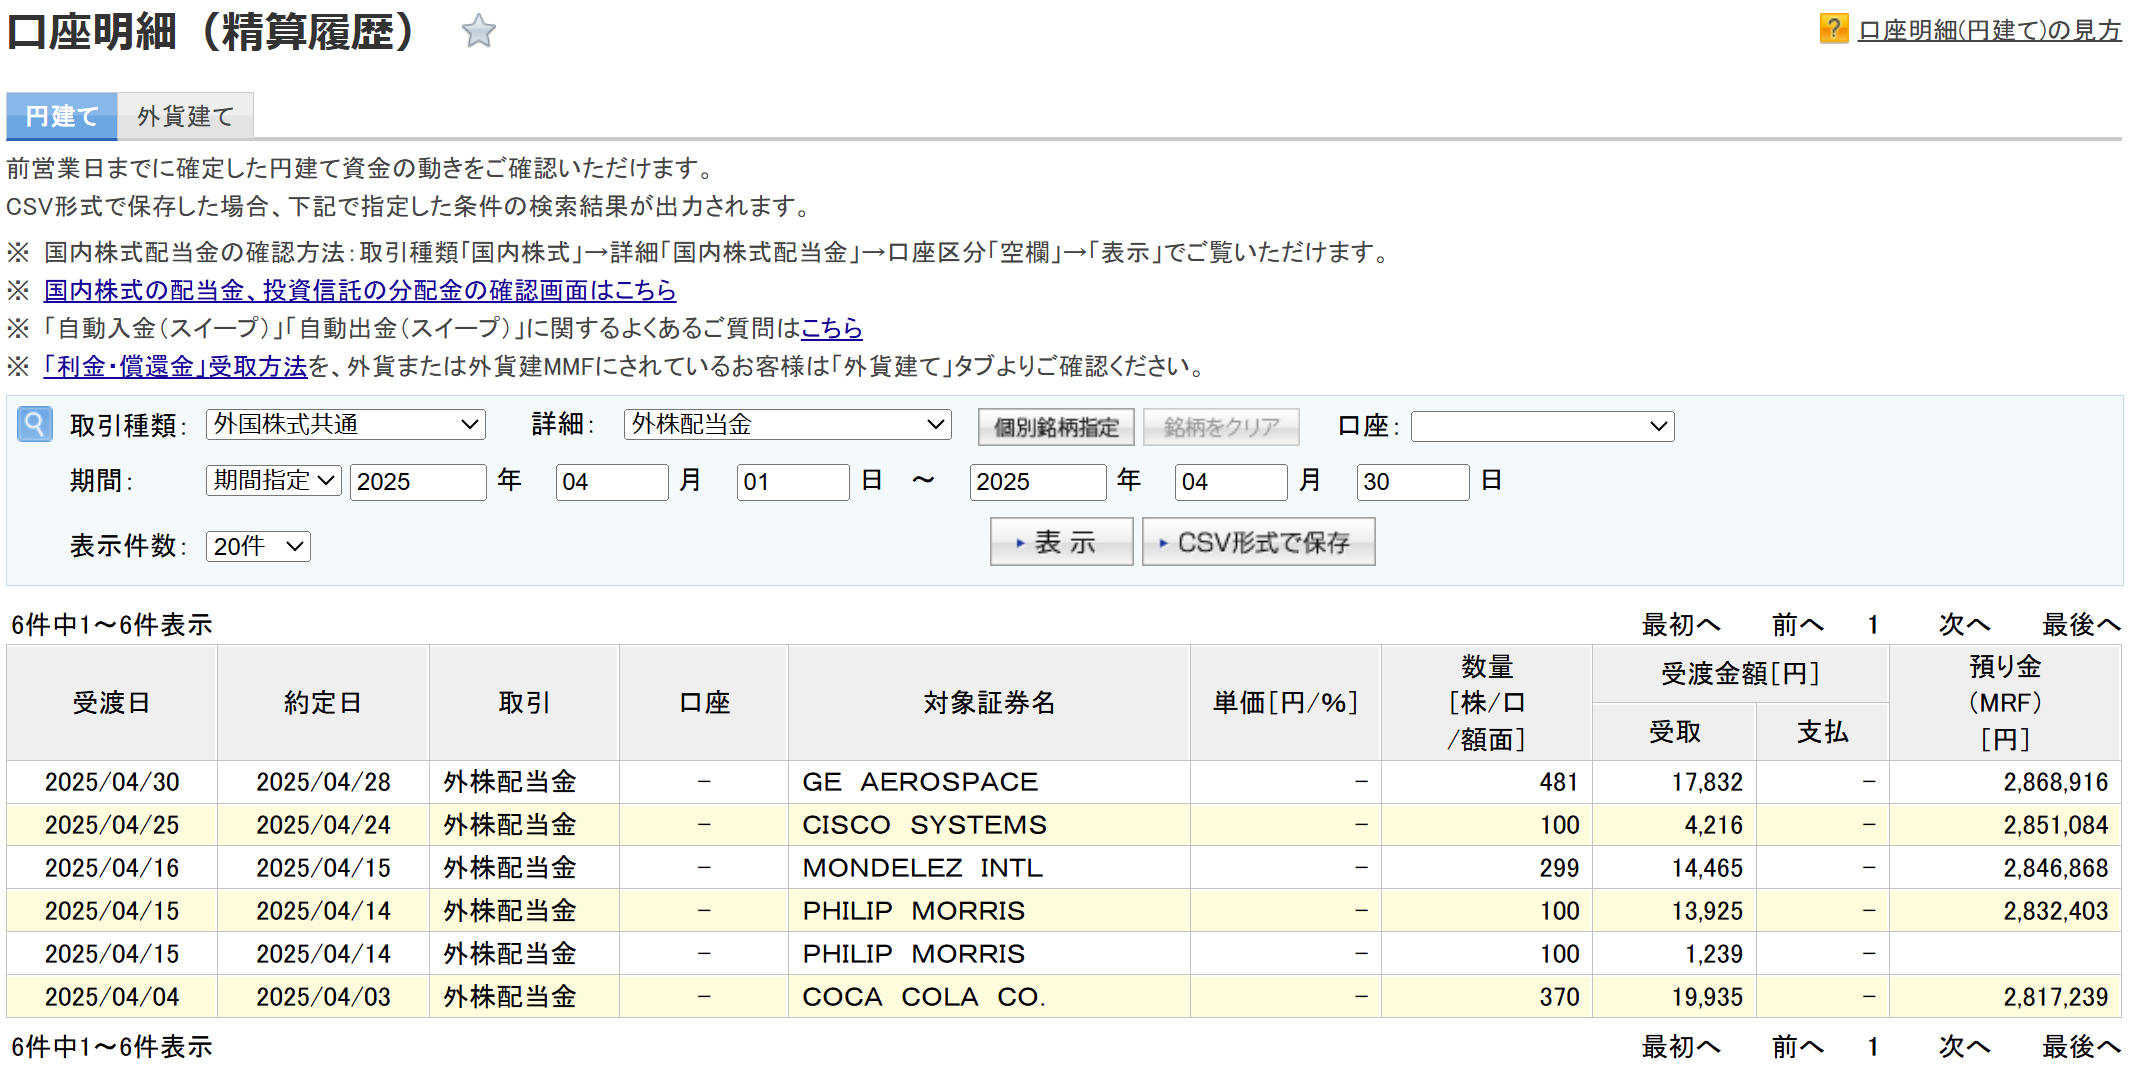2130x1066 pixels.
Task: Click 次へ in the bottom pager
Action: coord(1964,1047)
